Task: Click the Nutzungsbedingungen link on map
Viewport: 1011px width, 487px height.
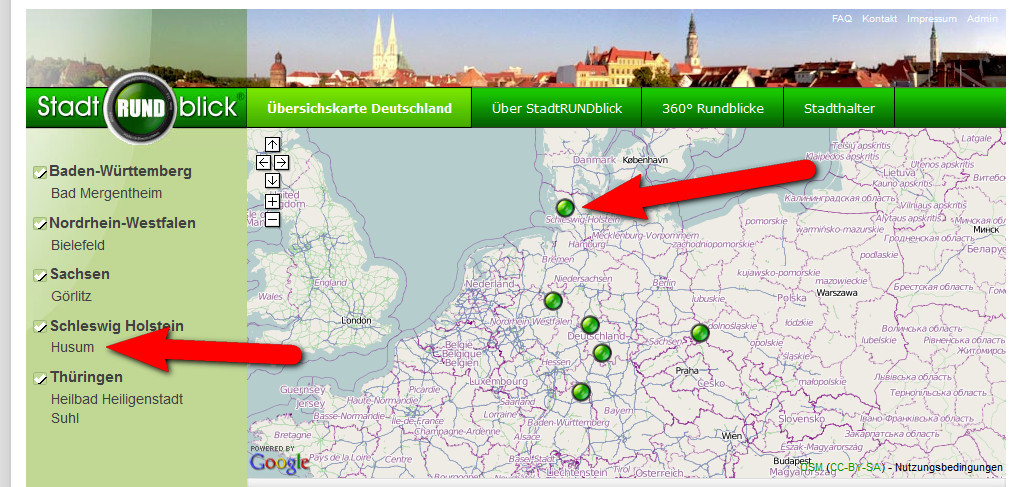Action: [948, 467]
